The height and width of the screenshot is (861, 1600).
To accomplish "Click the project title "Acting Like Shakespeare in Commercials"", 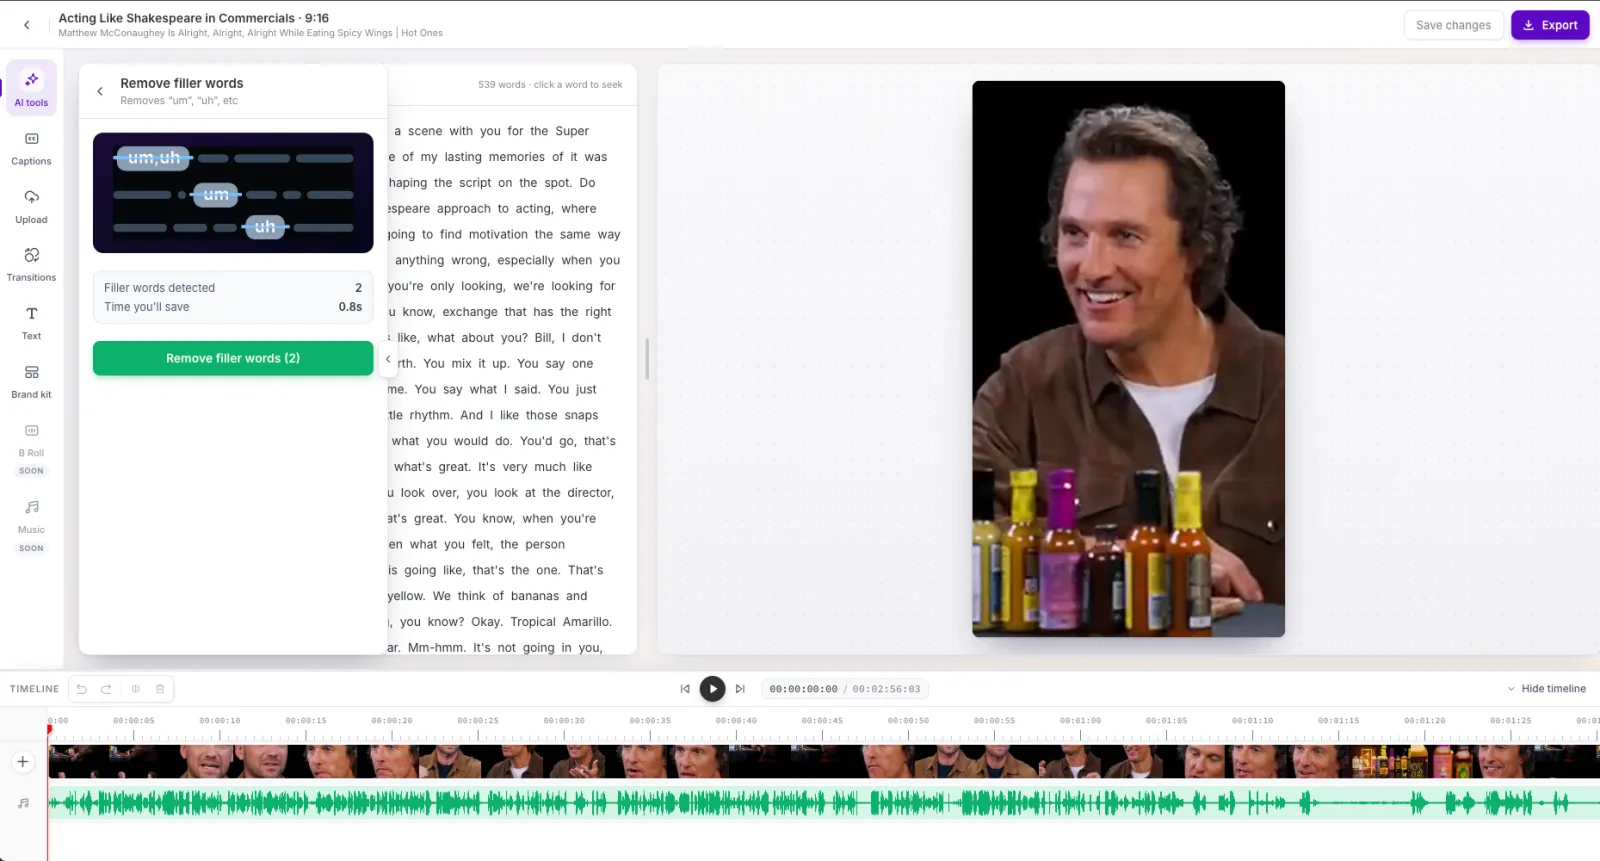I will point(177,18).
